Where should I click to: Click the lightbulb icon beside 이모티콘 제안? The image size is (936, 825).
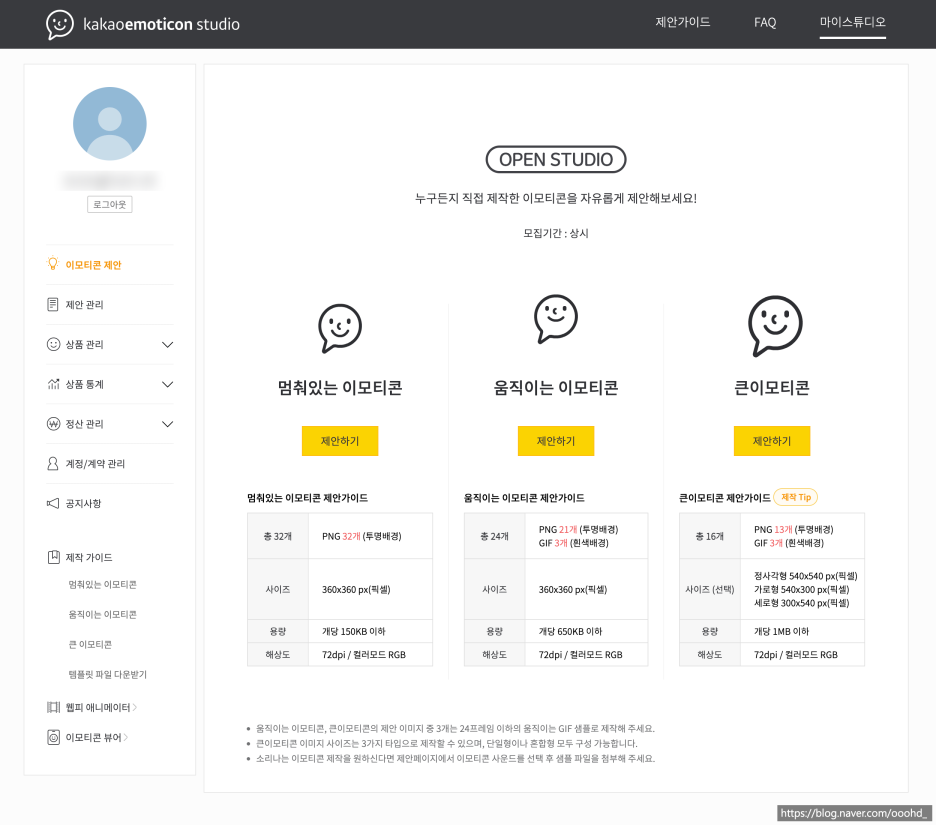click(x=53, y=263)
